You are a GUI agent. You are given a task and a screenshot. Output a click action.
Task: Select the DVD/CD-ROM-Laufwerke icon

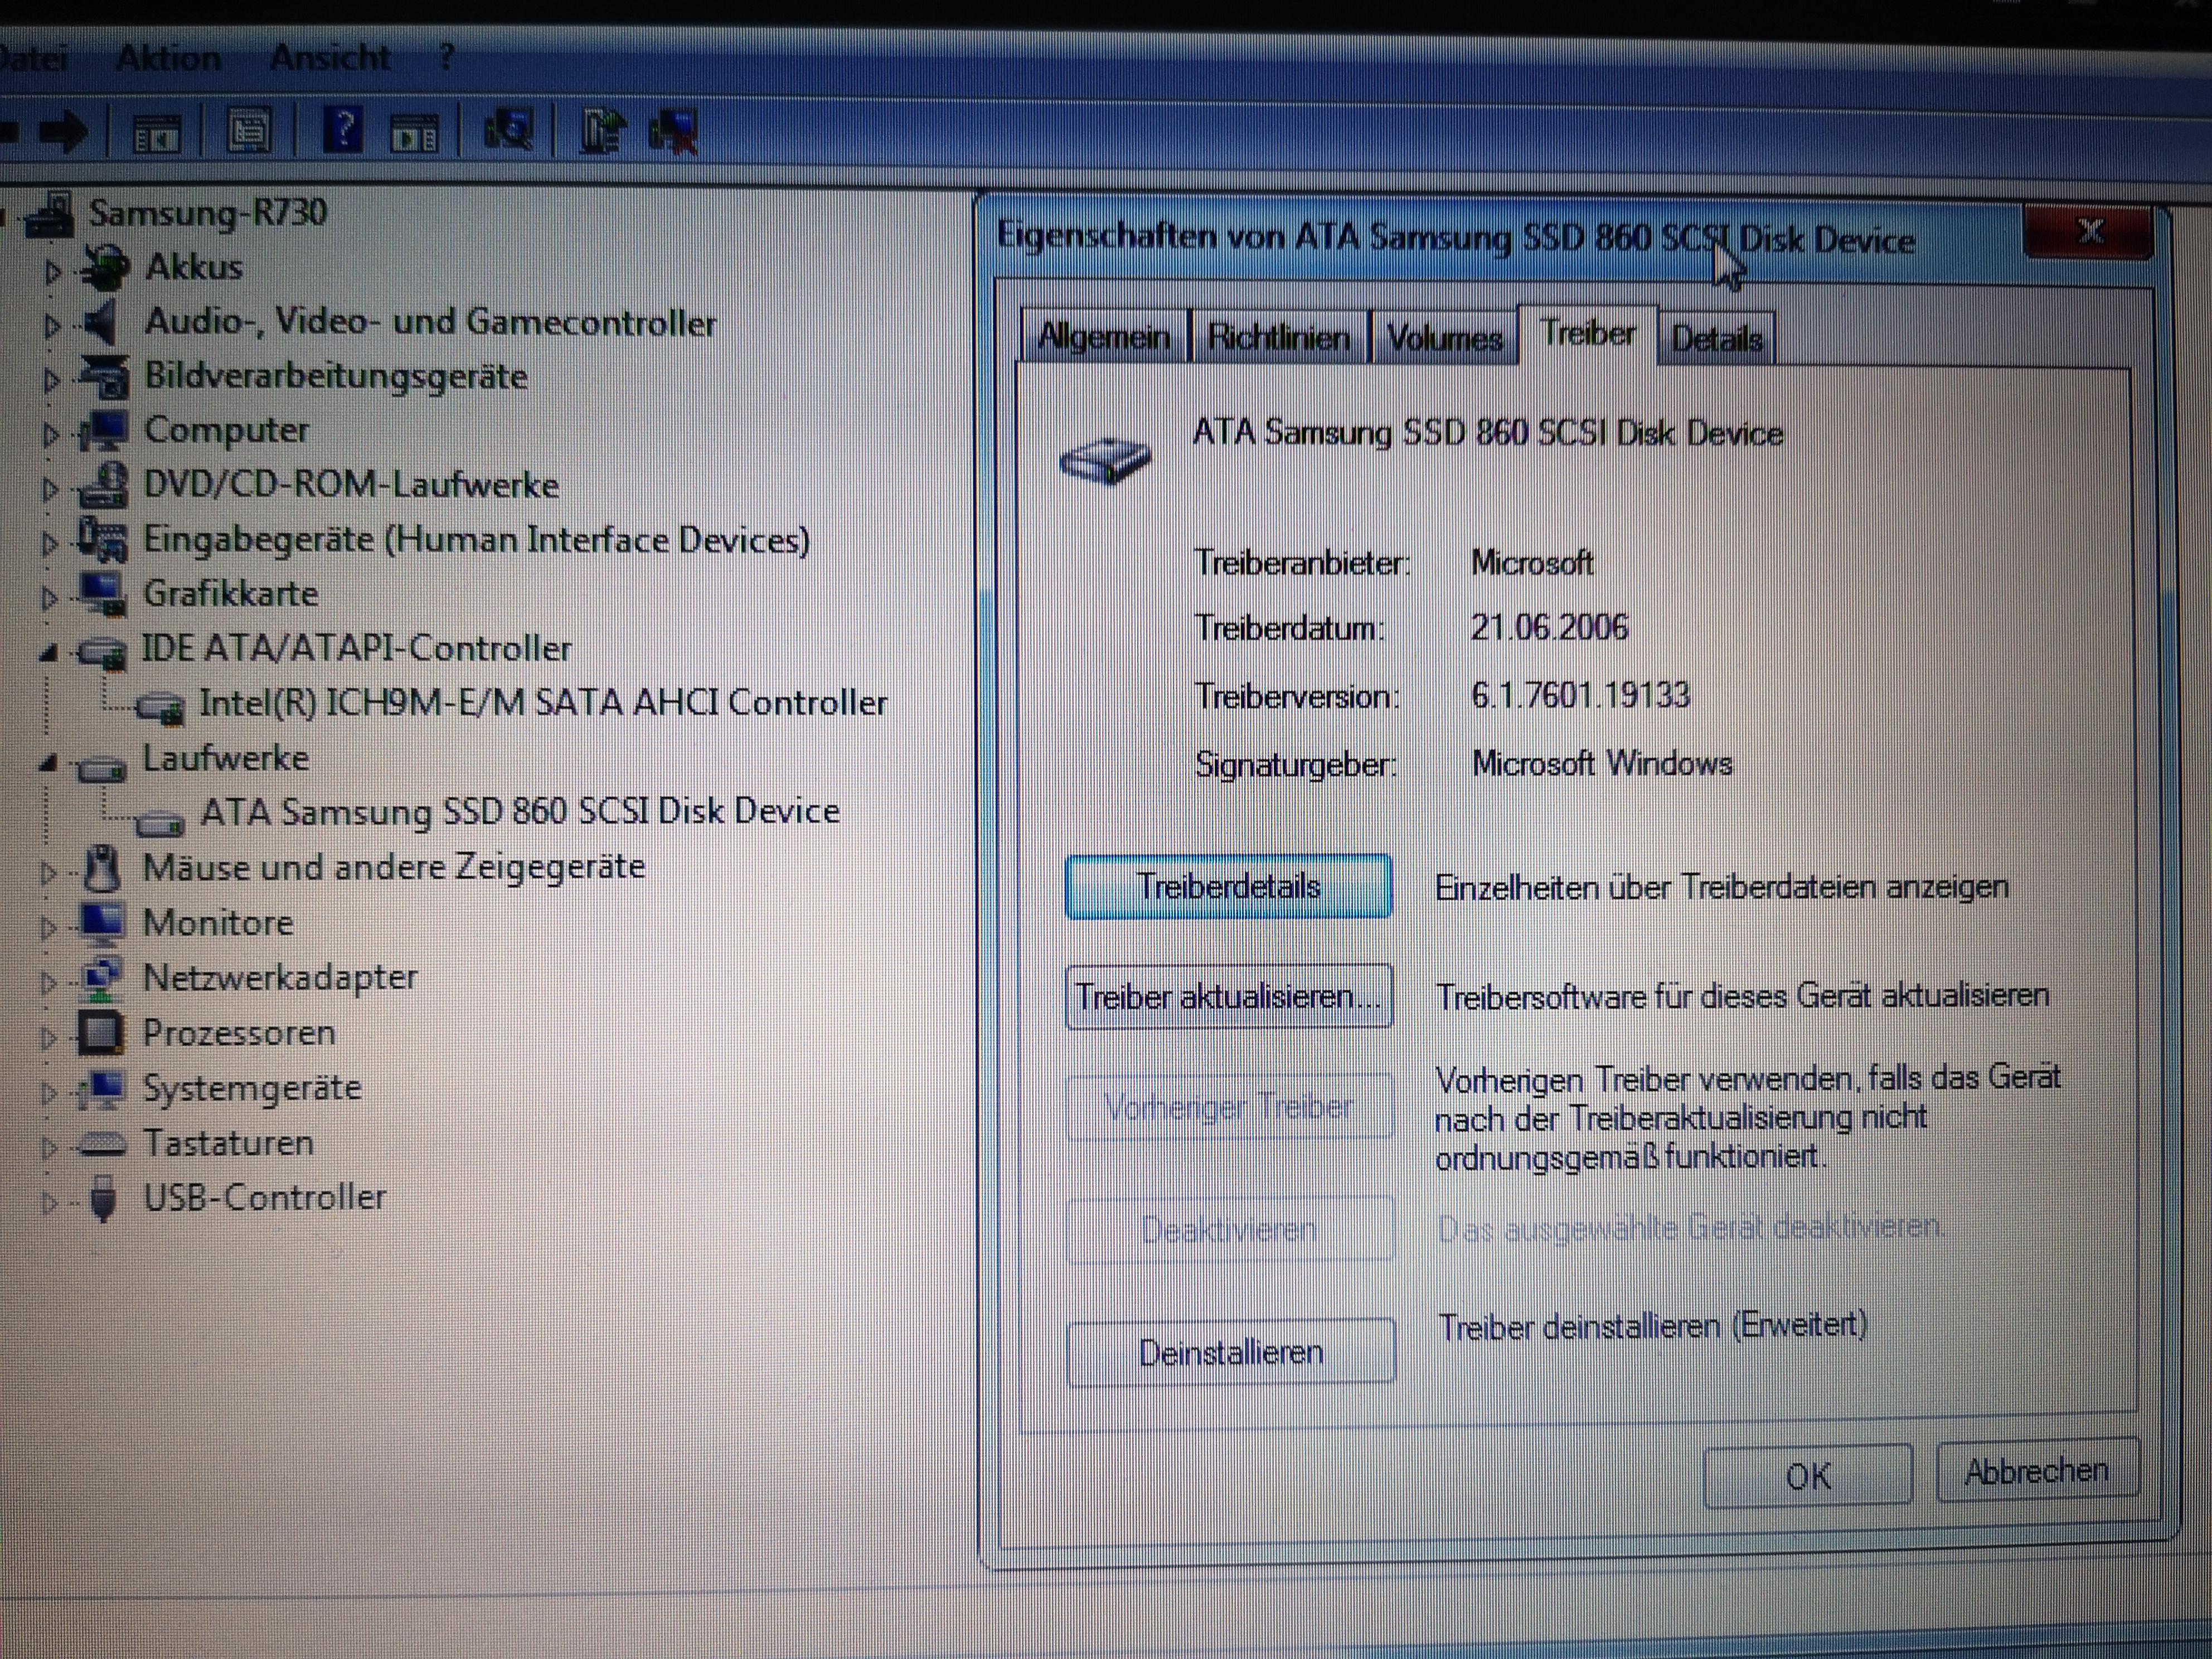104,485
